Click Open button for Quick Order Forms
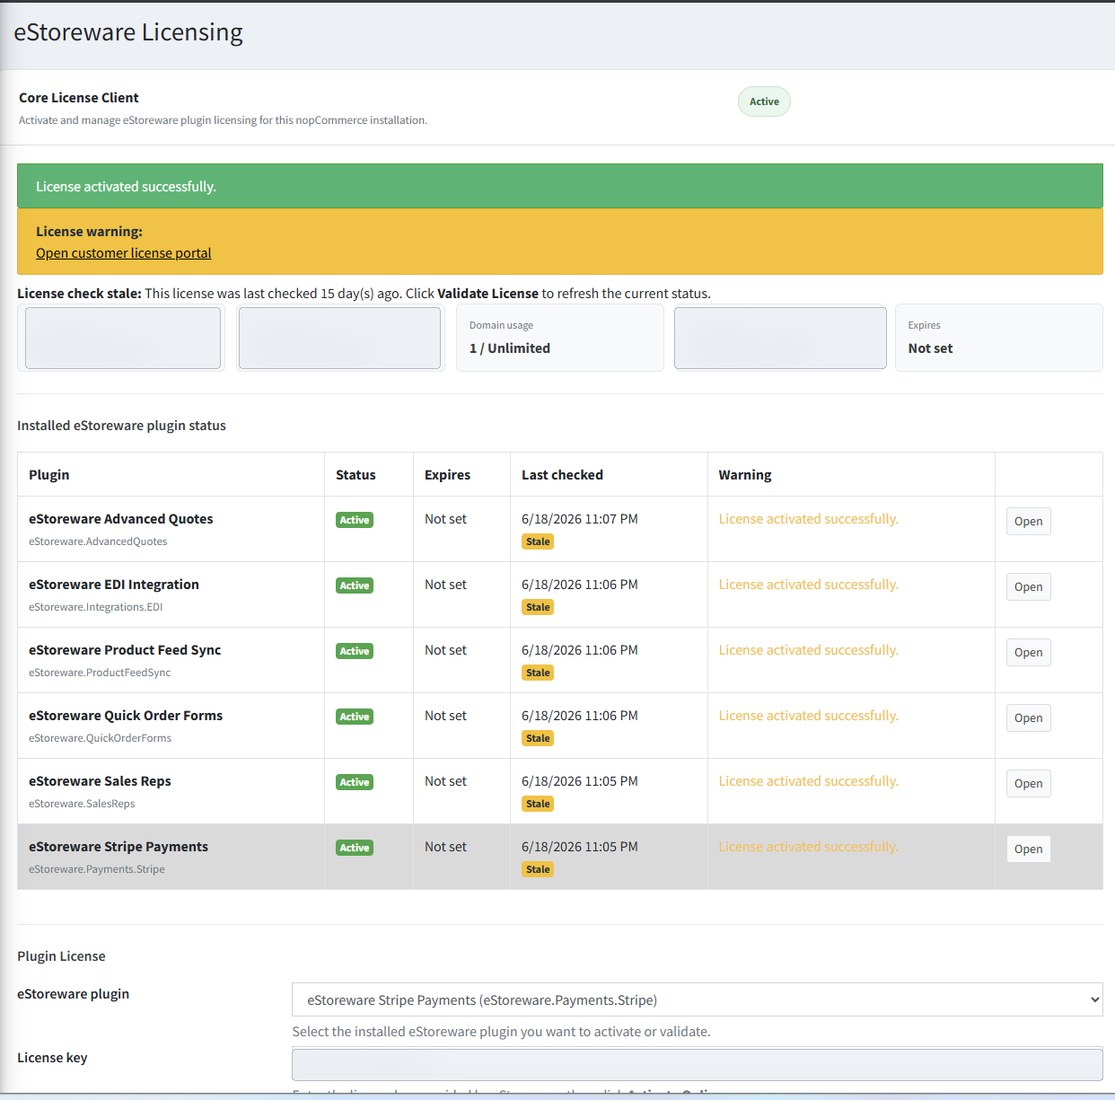The image size is (1115, 1100). coord(1028,718)
